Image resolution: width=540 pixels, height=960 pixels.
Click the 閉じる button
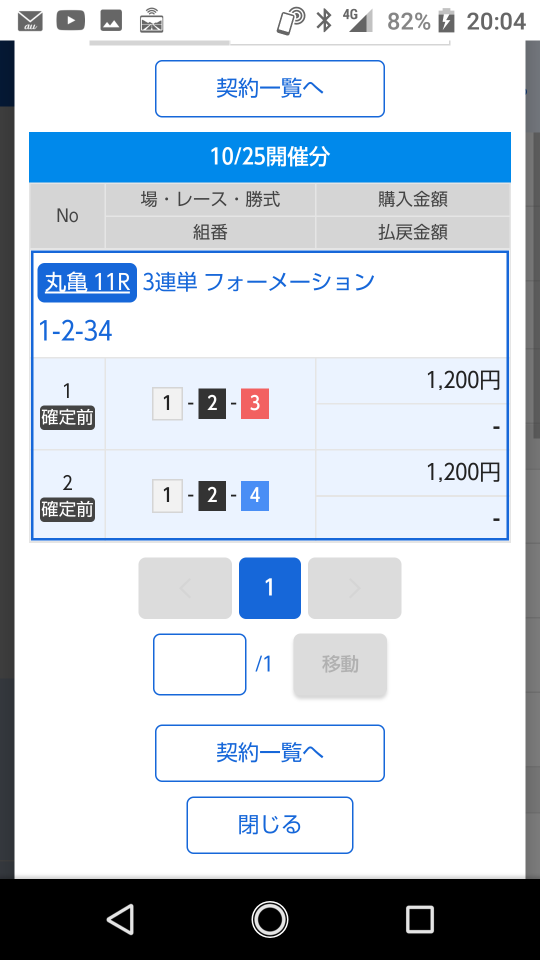[269, 825]
